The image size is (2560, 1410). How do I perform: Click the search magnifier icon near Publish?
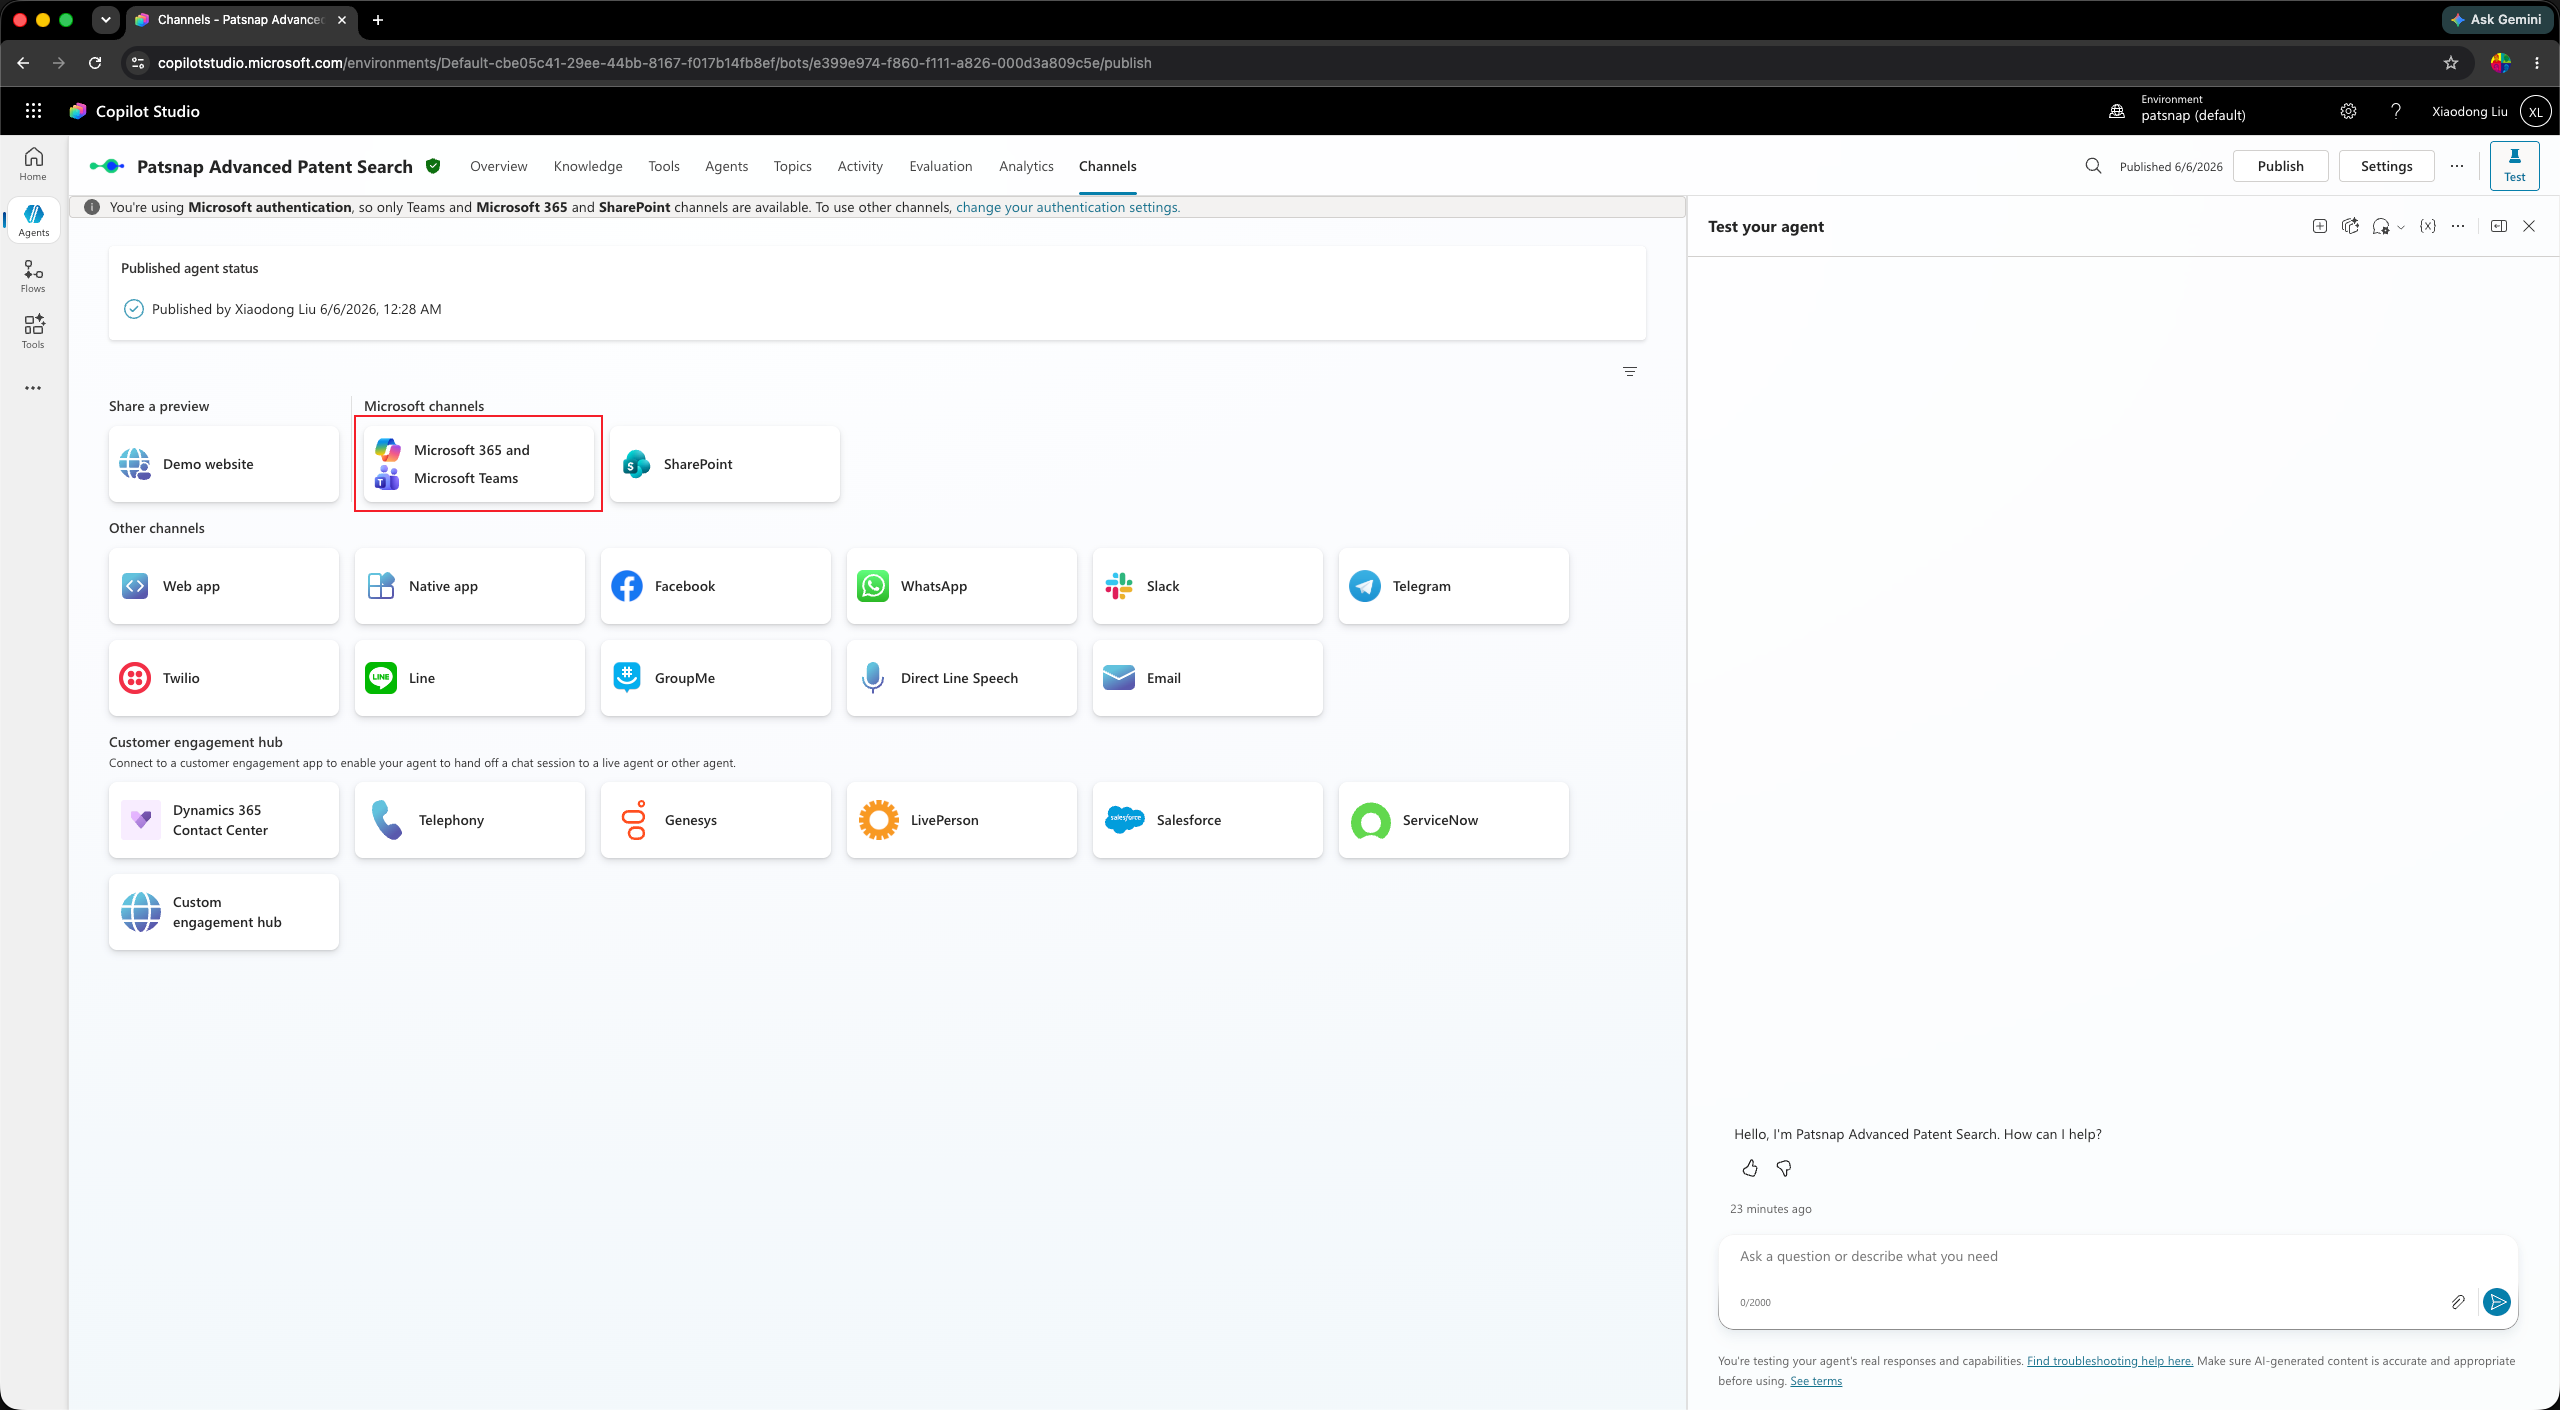[x=2093, y=166]
